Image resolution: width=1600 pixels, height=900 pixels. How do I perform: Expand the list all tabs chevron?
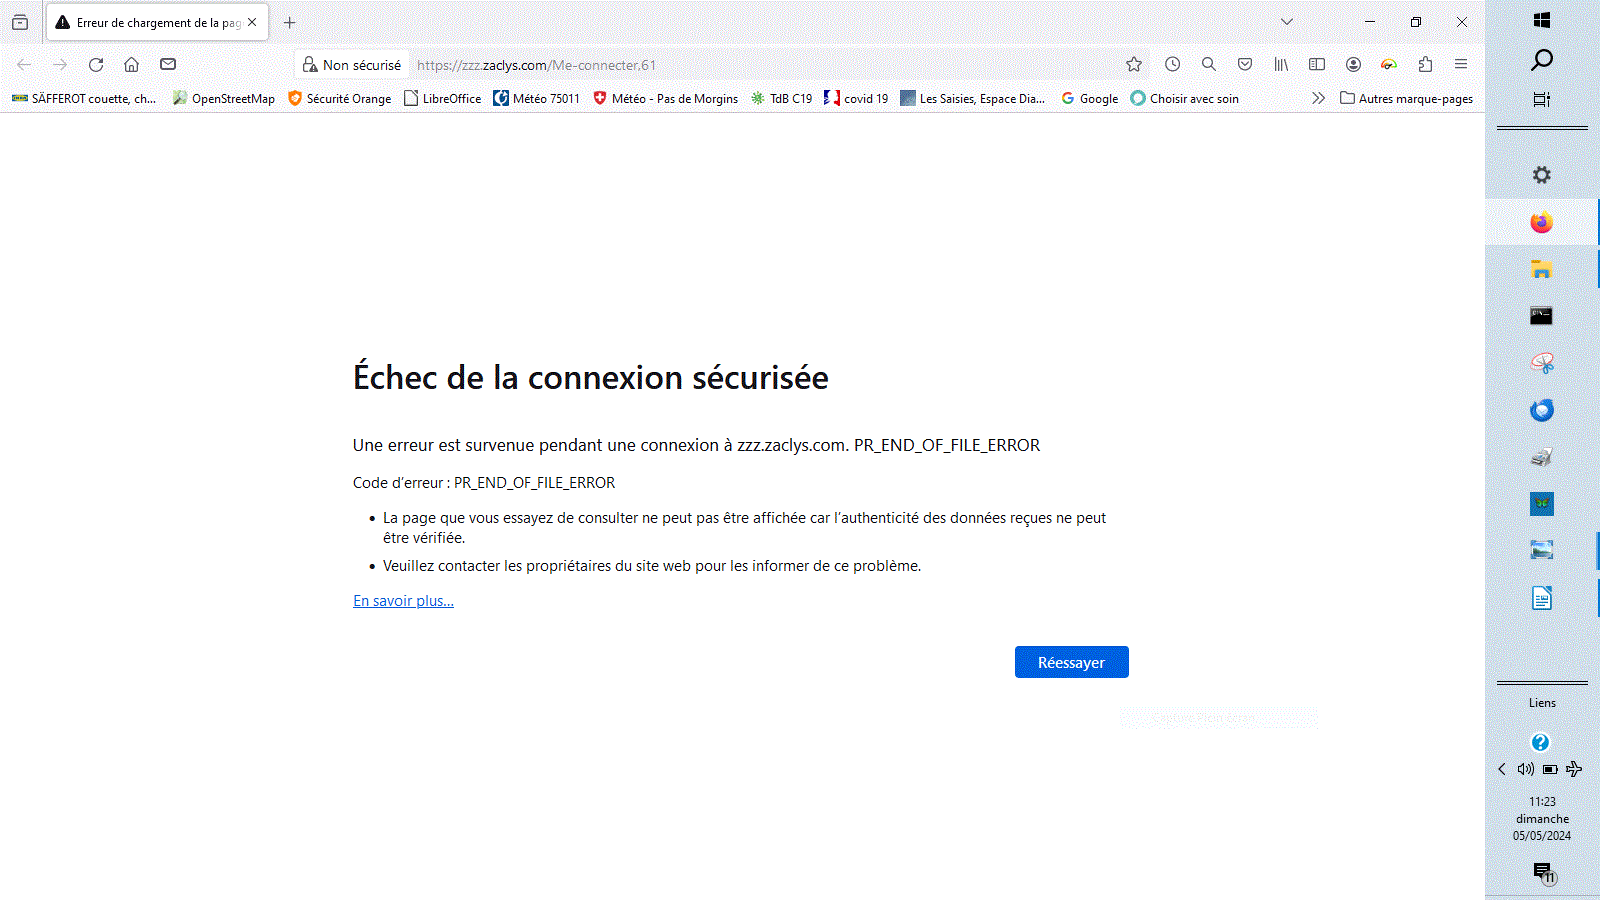(1287, 22)
